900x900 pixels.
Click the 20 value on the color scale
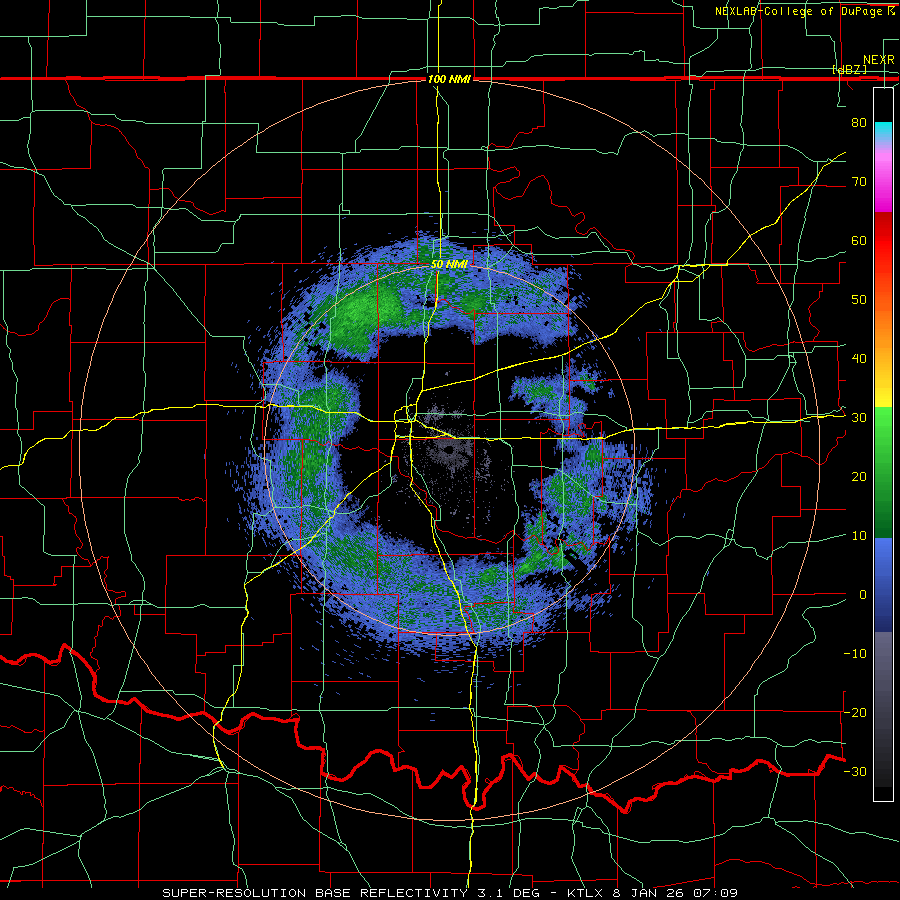coord(859,477)
